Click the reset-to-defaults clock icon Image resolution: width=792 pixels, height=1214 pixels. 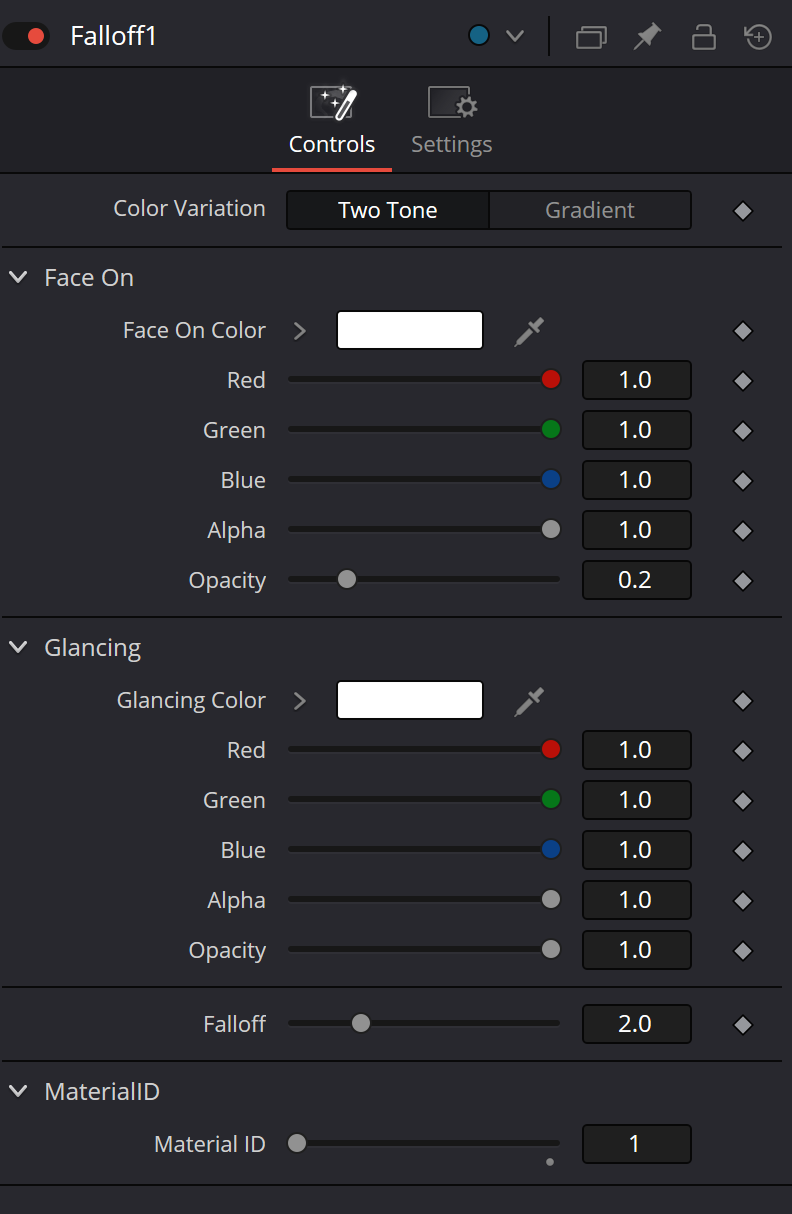click(x=758, y=37)
